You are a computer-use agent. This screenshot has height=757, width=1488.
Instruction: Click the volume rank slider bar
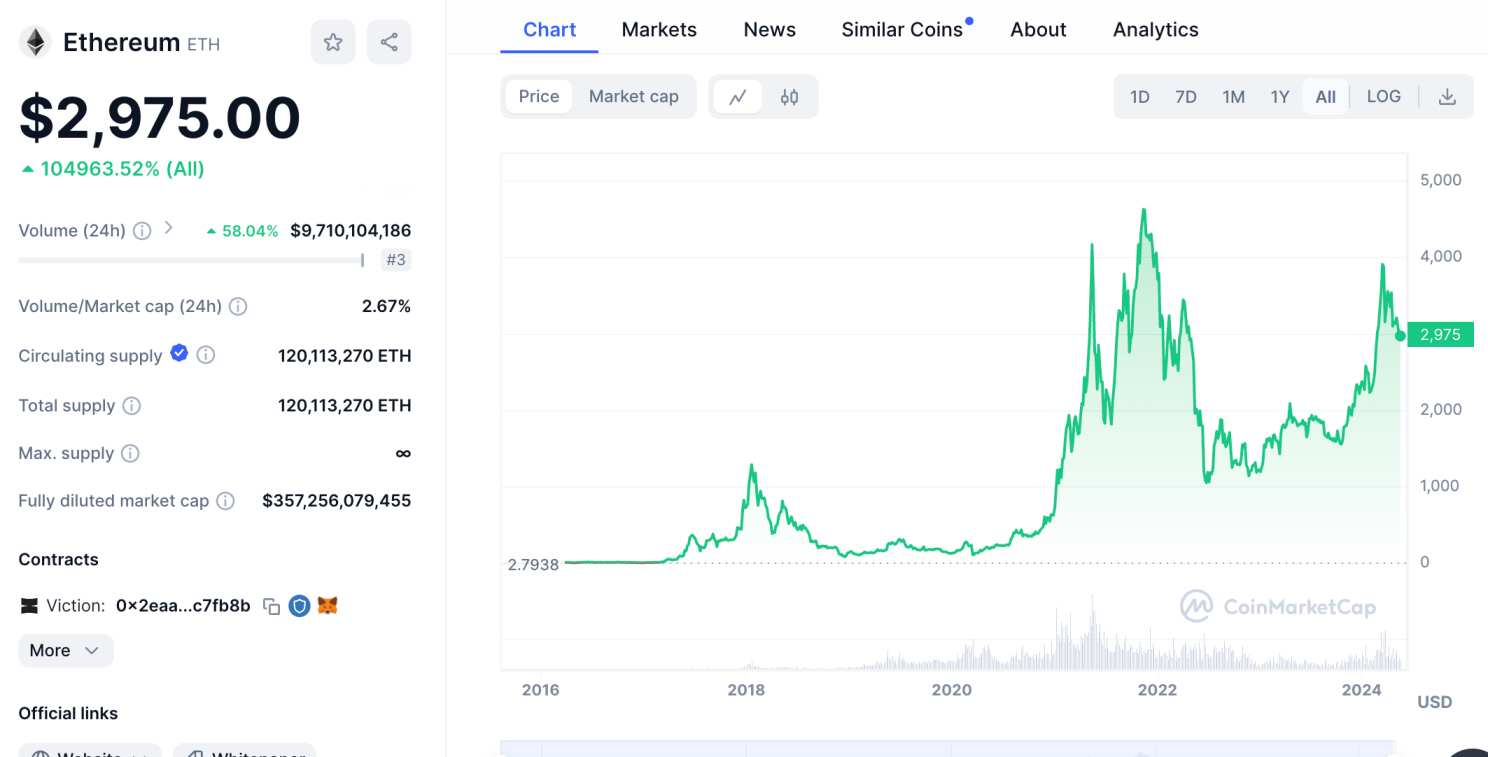click(191, 260)
